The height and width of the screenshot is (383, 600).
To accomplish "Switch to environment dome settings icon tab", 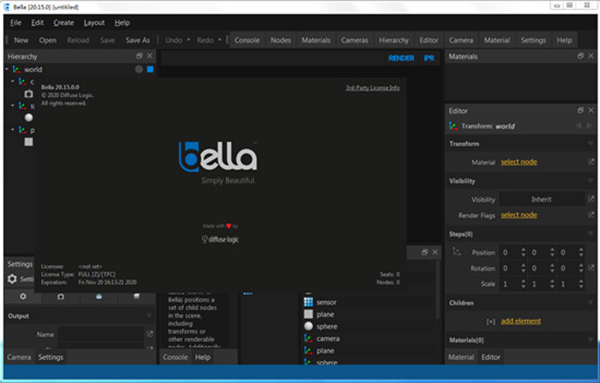I will [x=99, y=297].
